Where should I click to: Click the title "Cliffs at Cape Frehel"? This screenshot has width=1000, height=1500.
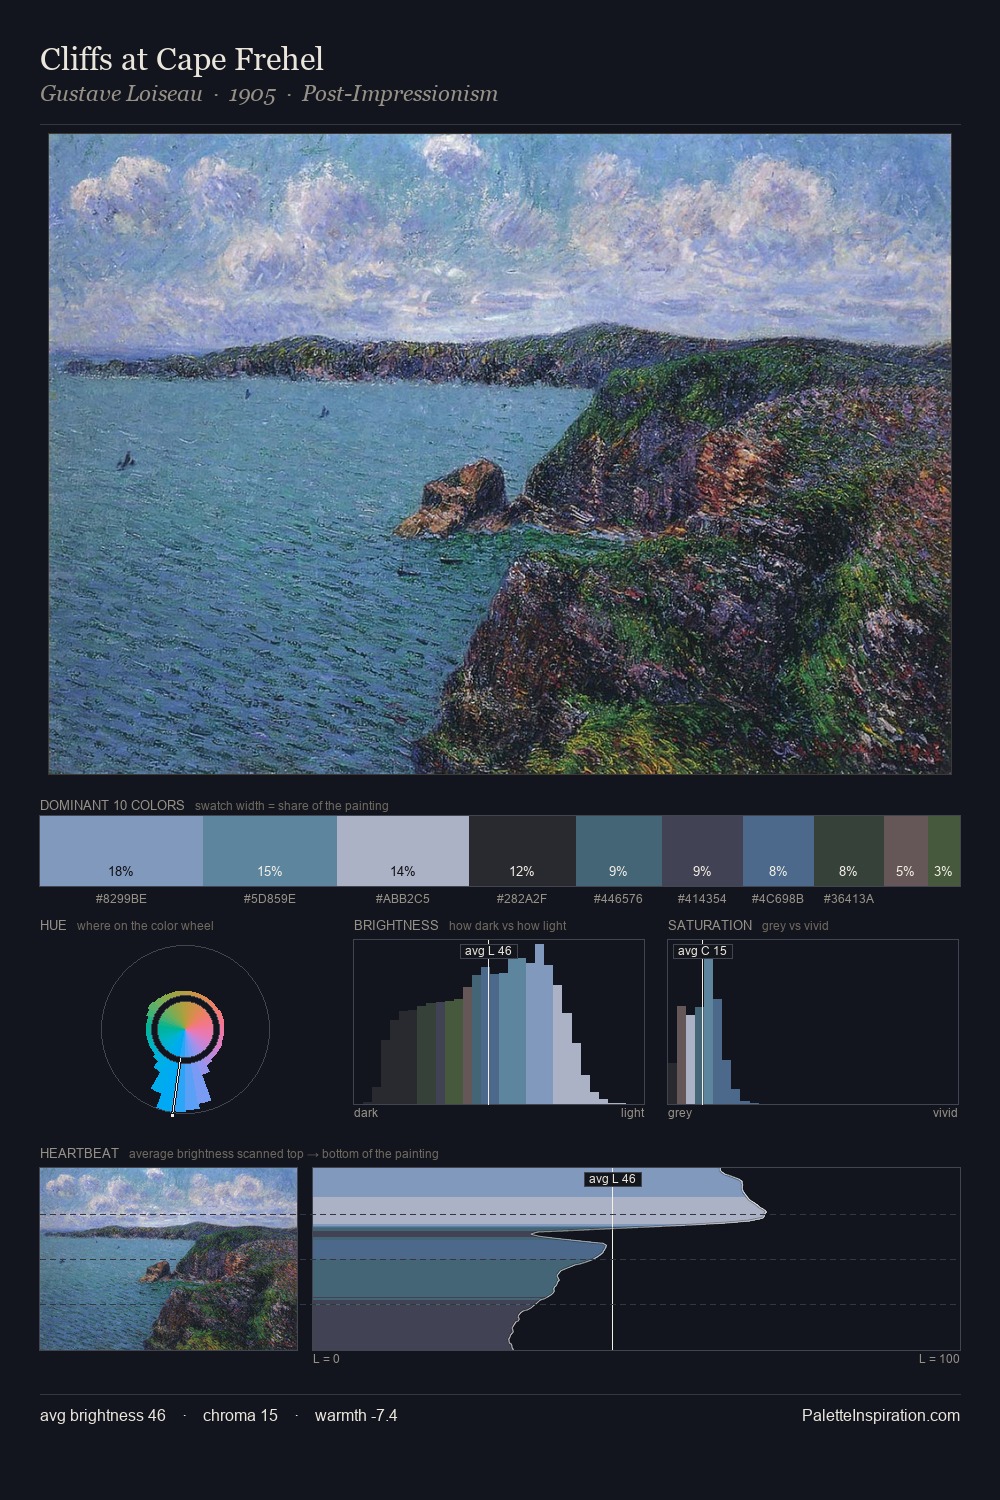pos(182,60)
